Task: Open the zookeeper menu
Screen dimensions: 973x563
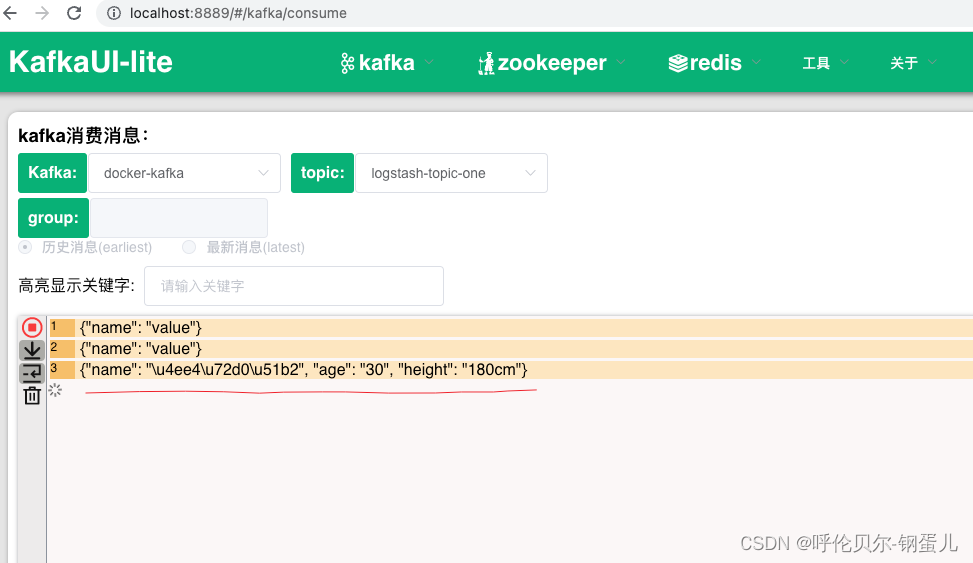Action: pyautogui.click(x=551, y=63)
